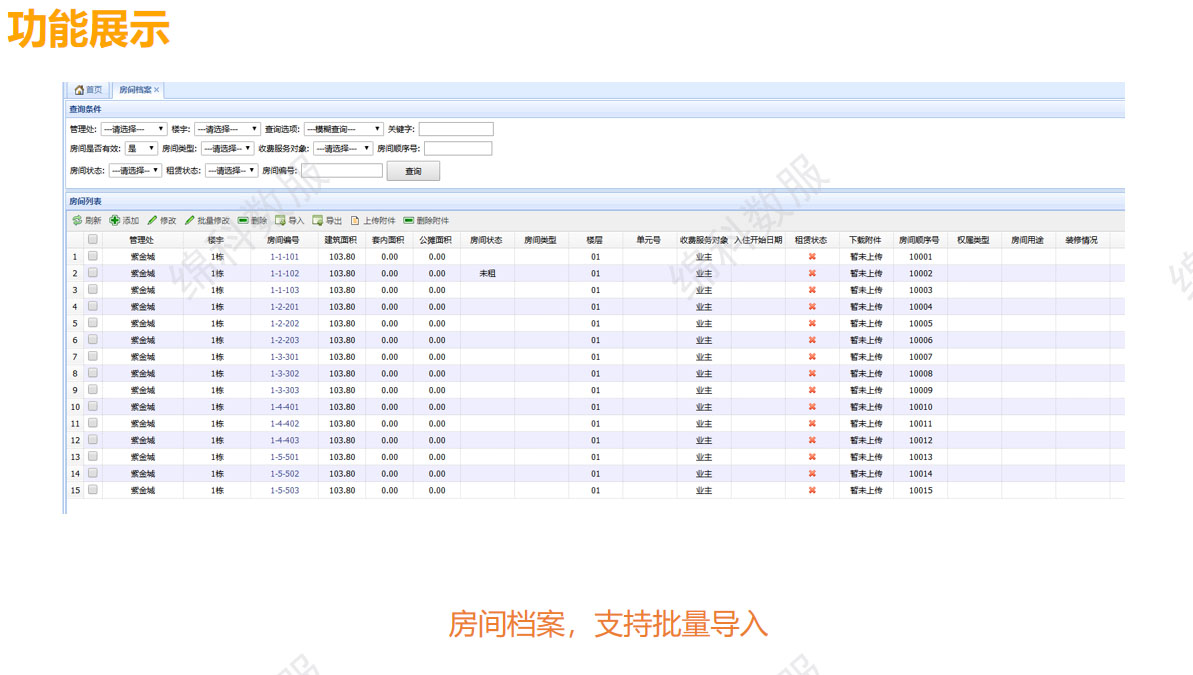This screenshot has width=1193, height=675.
Task: Check the checkbox for row 15 room 1-5-503
Action: click(93, 490)
